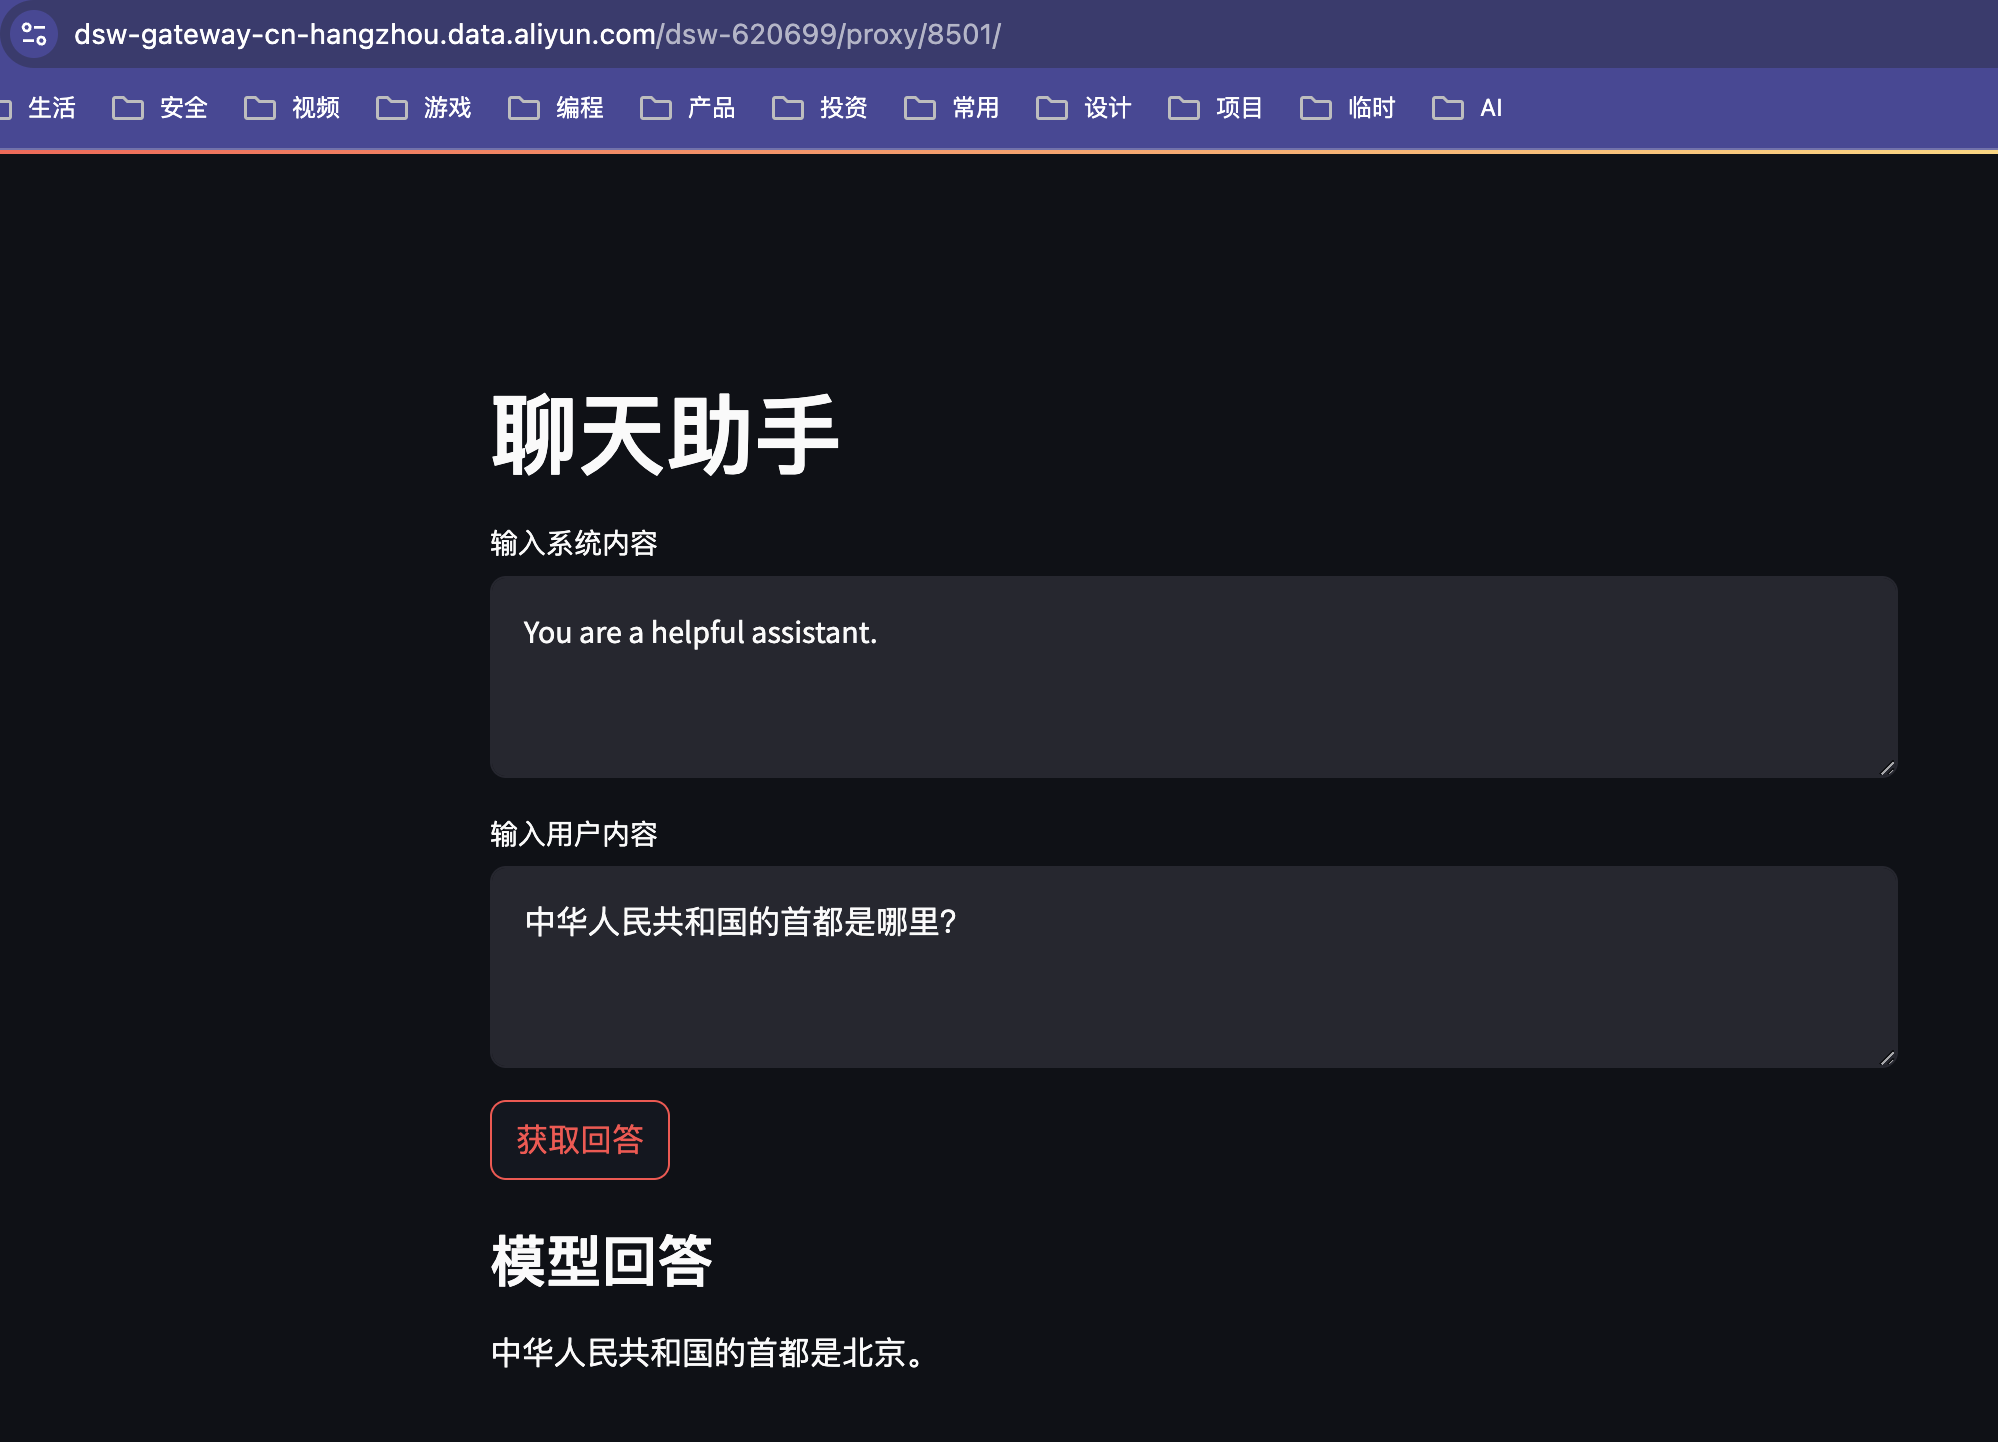This screenshot has height=1442, width=1998.
Task: Click the user content text area
Action: (1192, 966)
